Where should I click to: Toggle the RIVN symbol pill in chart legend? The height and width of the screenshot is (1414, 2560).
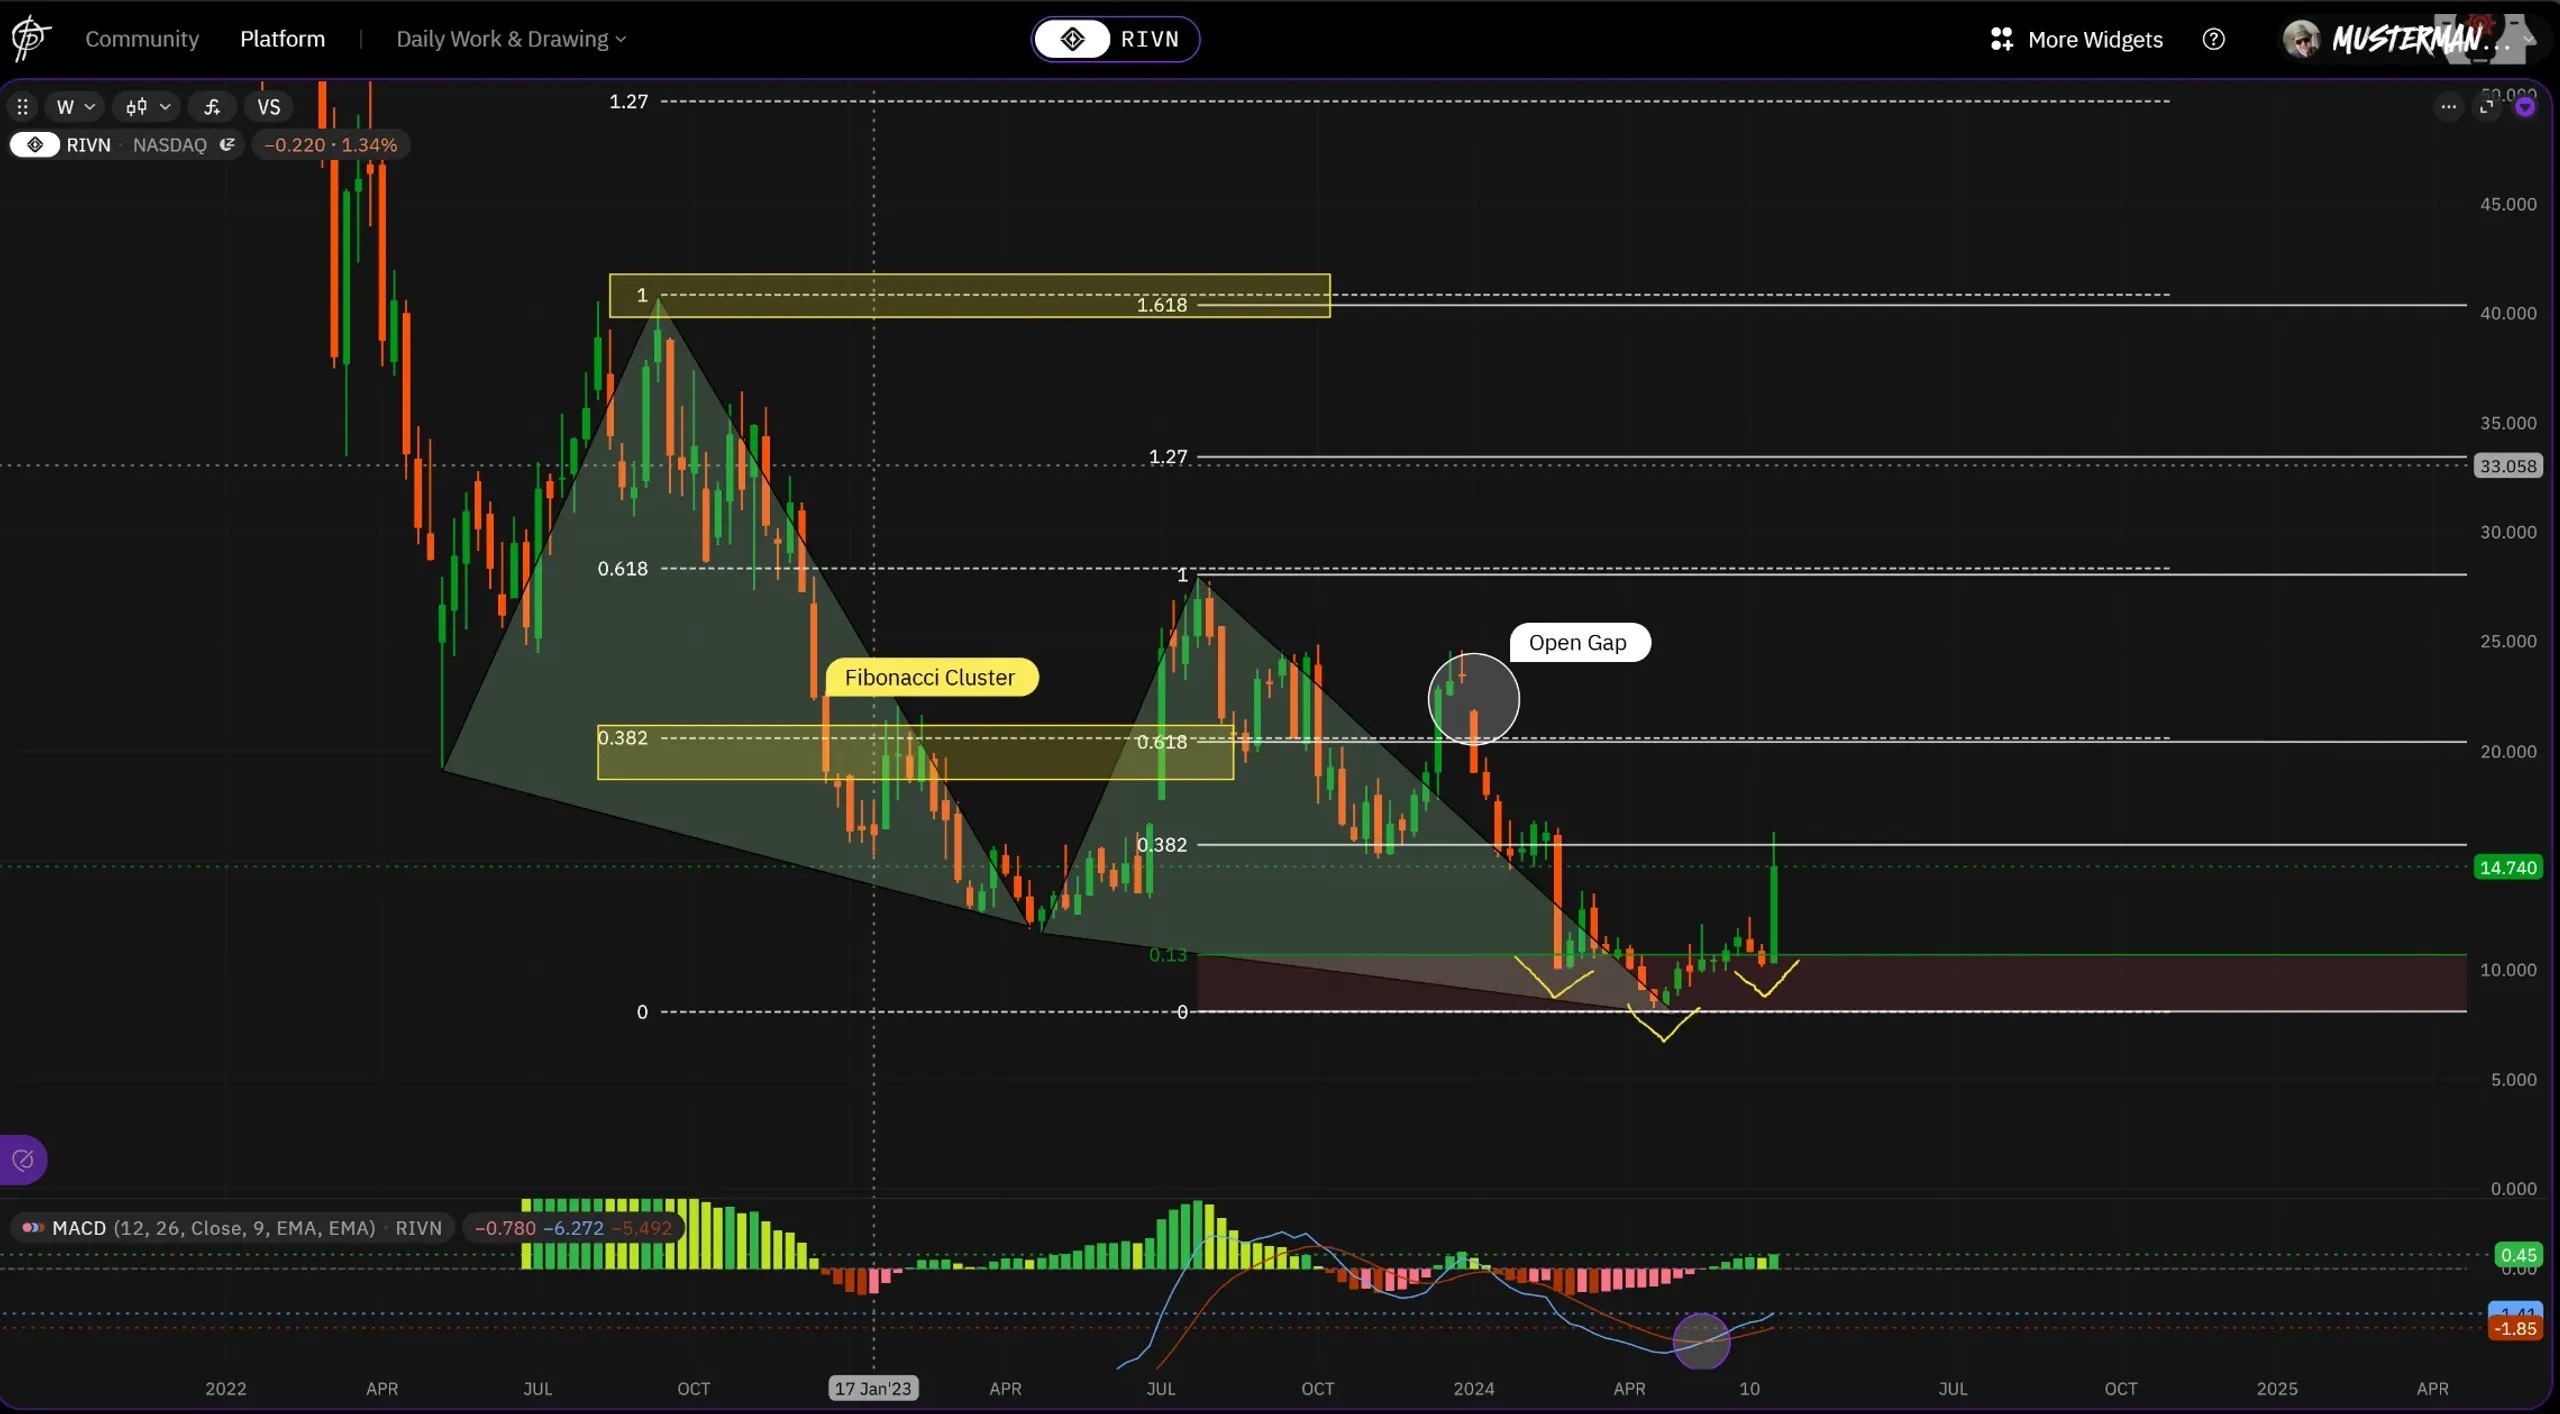pos(36,145)
